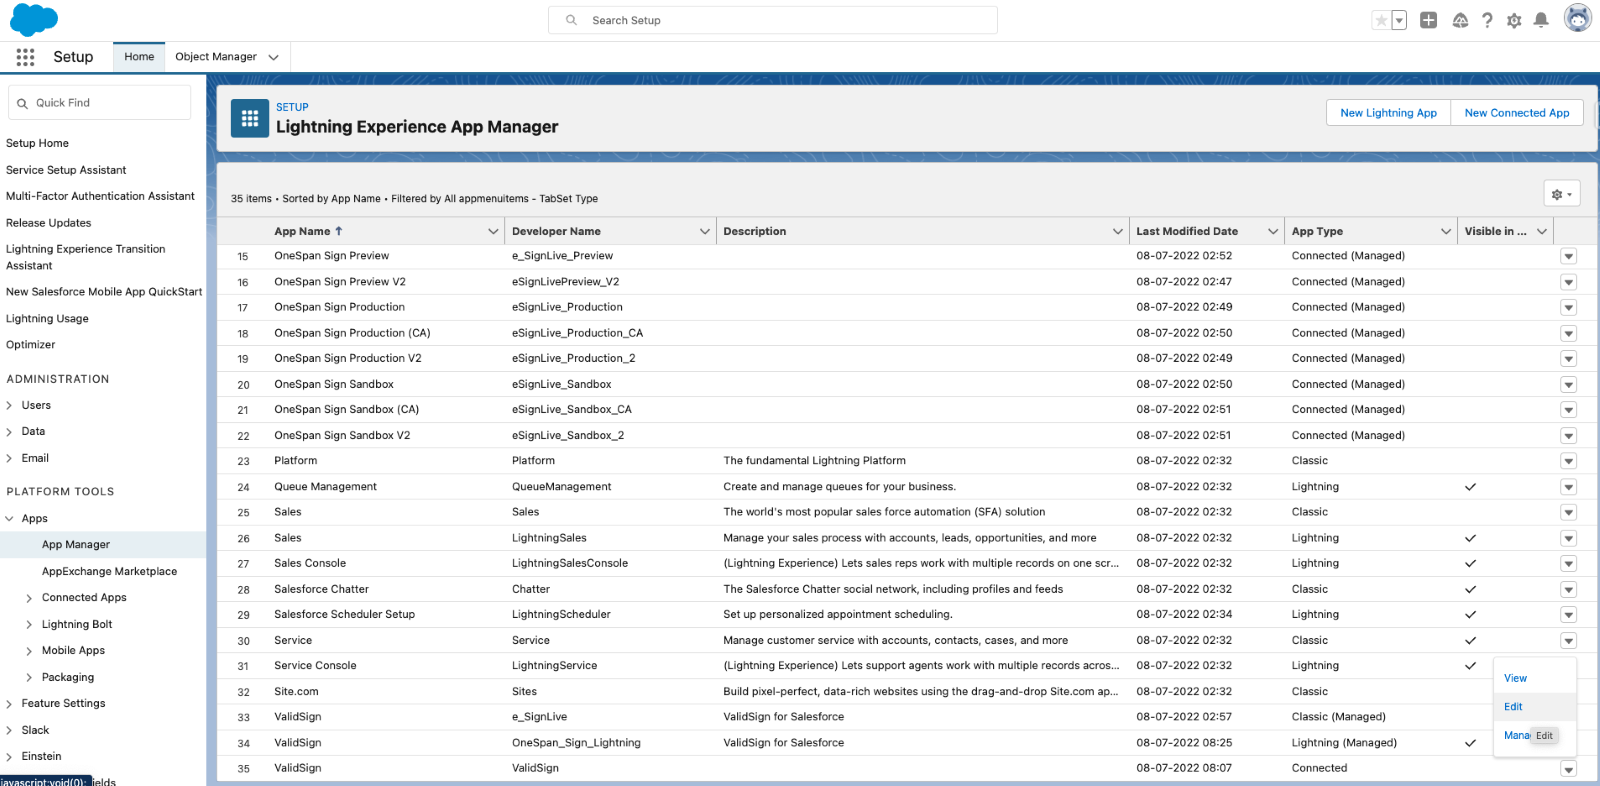Go to Setup Home in sidebar

tap(37, 143)
